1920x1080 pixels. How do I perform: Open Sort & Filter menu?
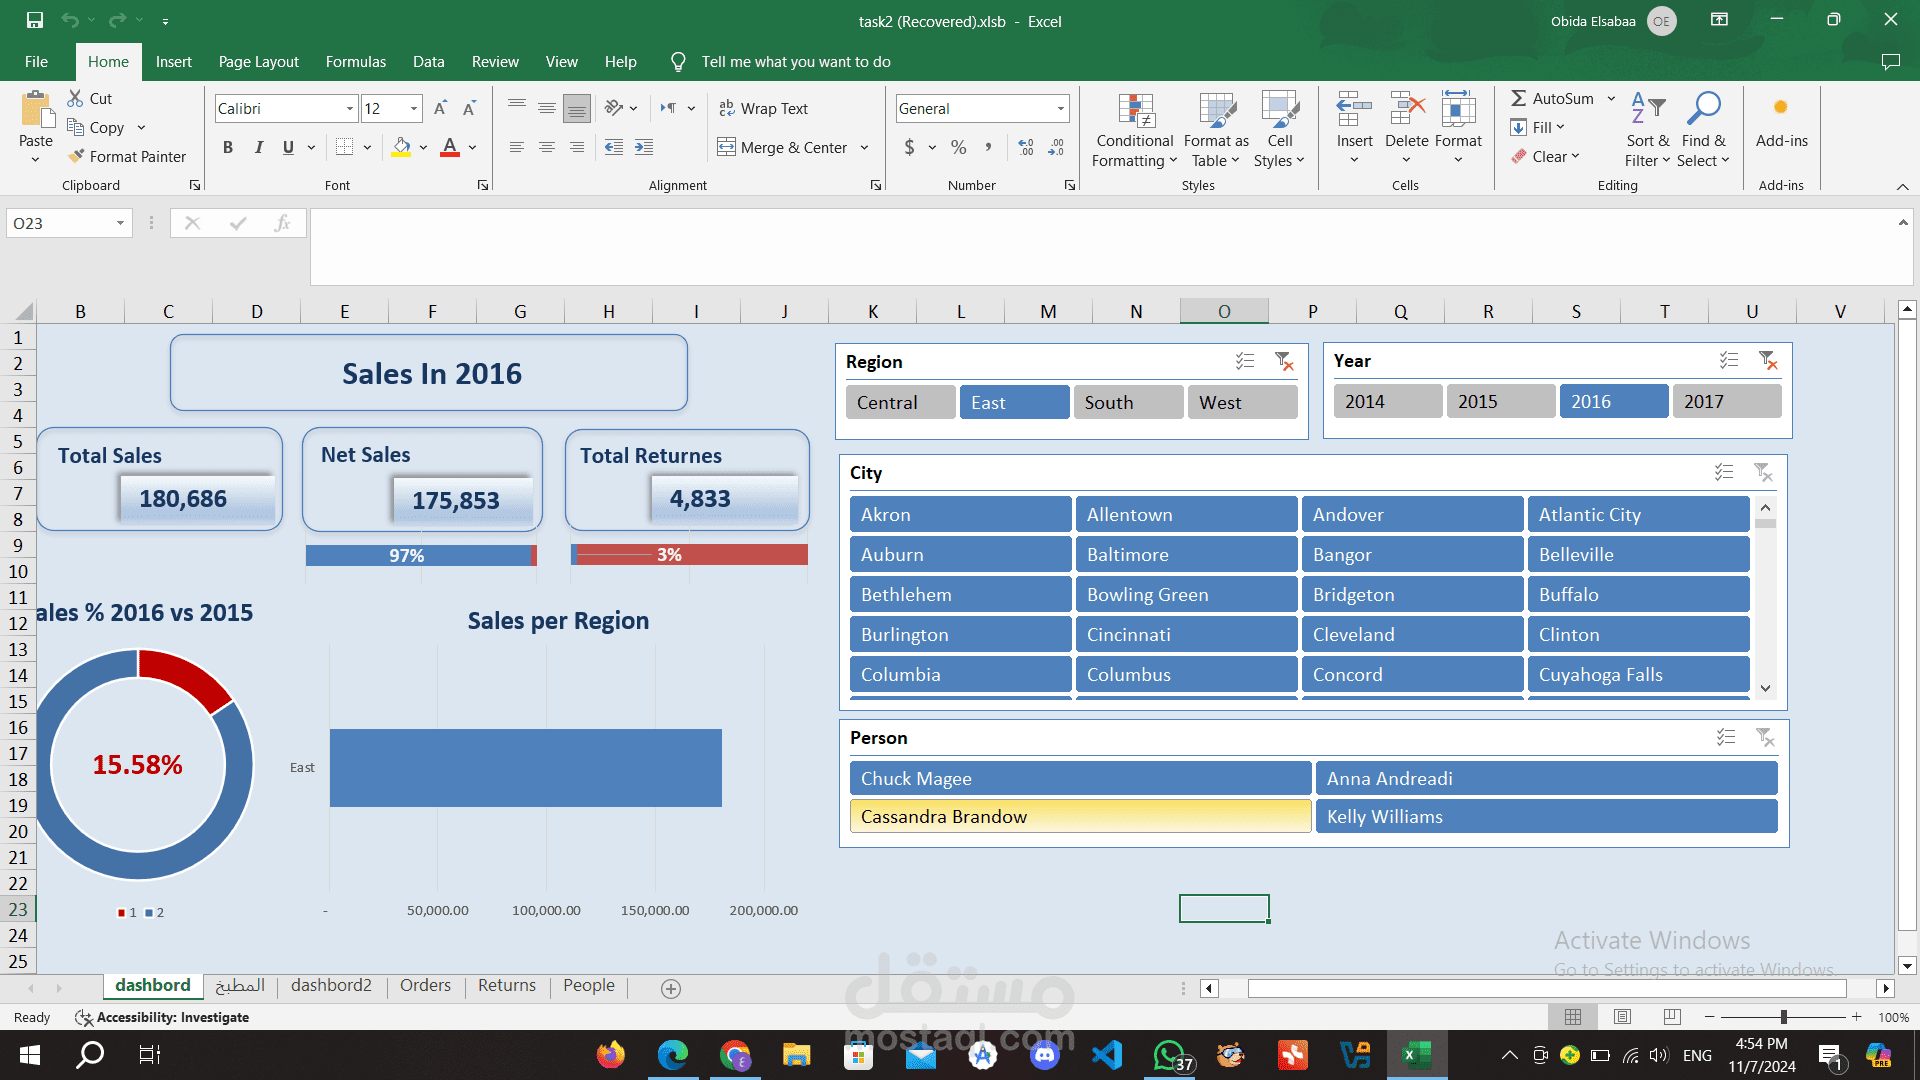1648,131
